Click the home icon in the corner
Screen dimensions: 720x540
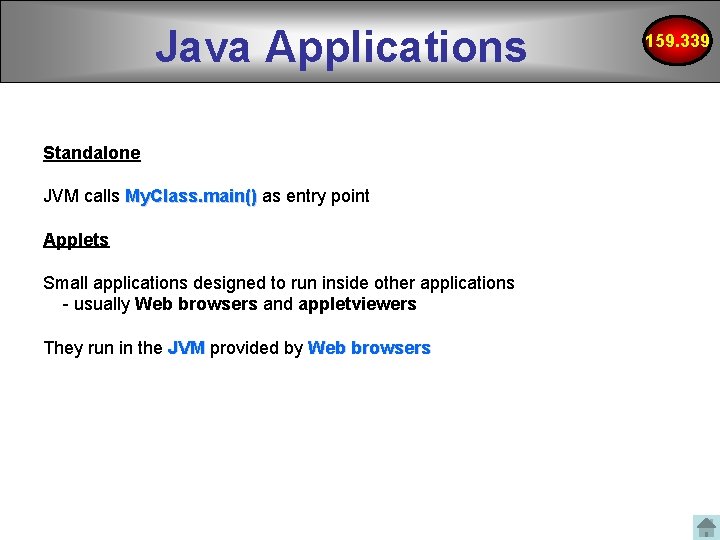click(706, 527)
